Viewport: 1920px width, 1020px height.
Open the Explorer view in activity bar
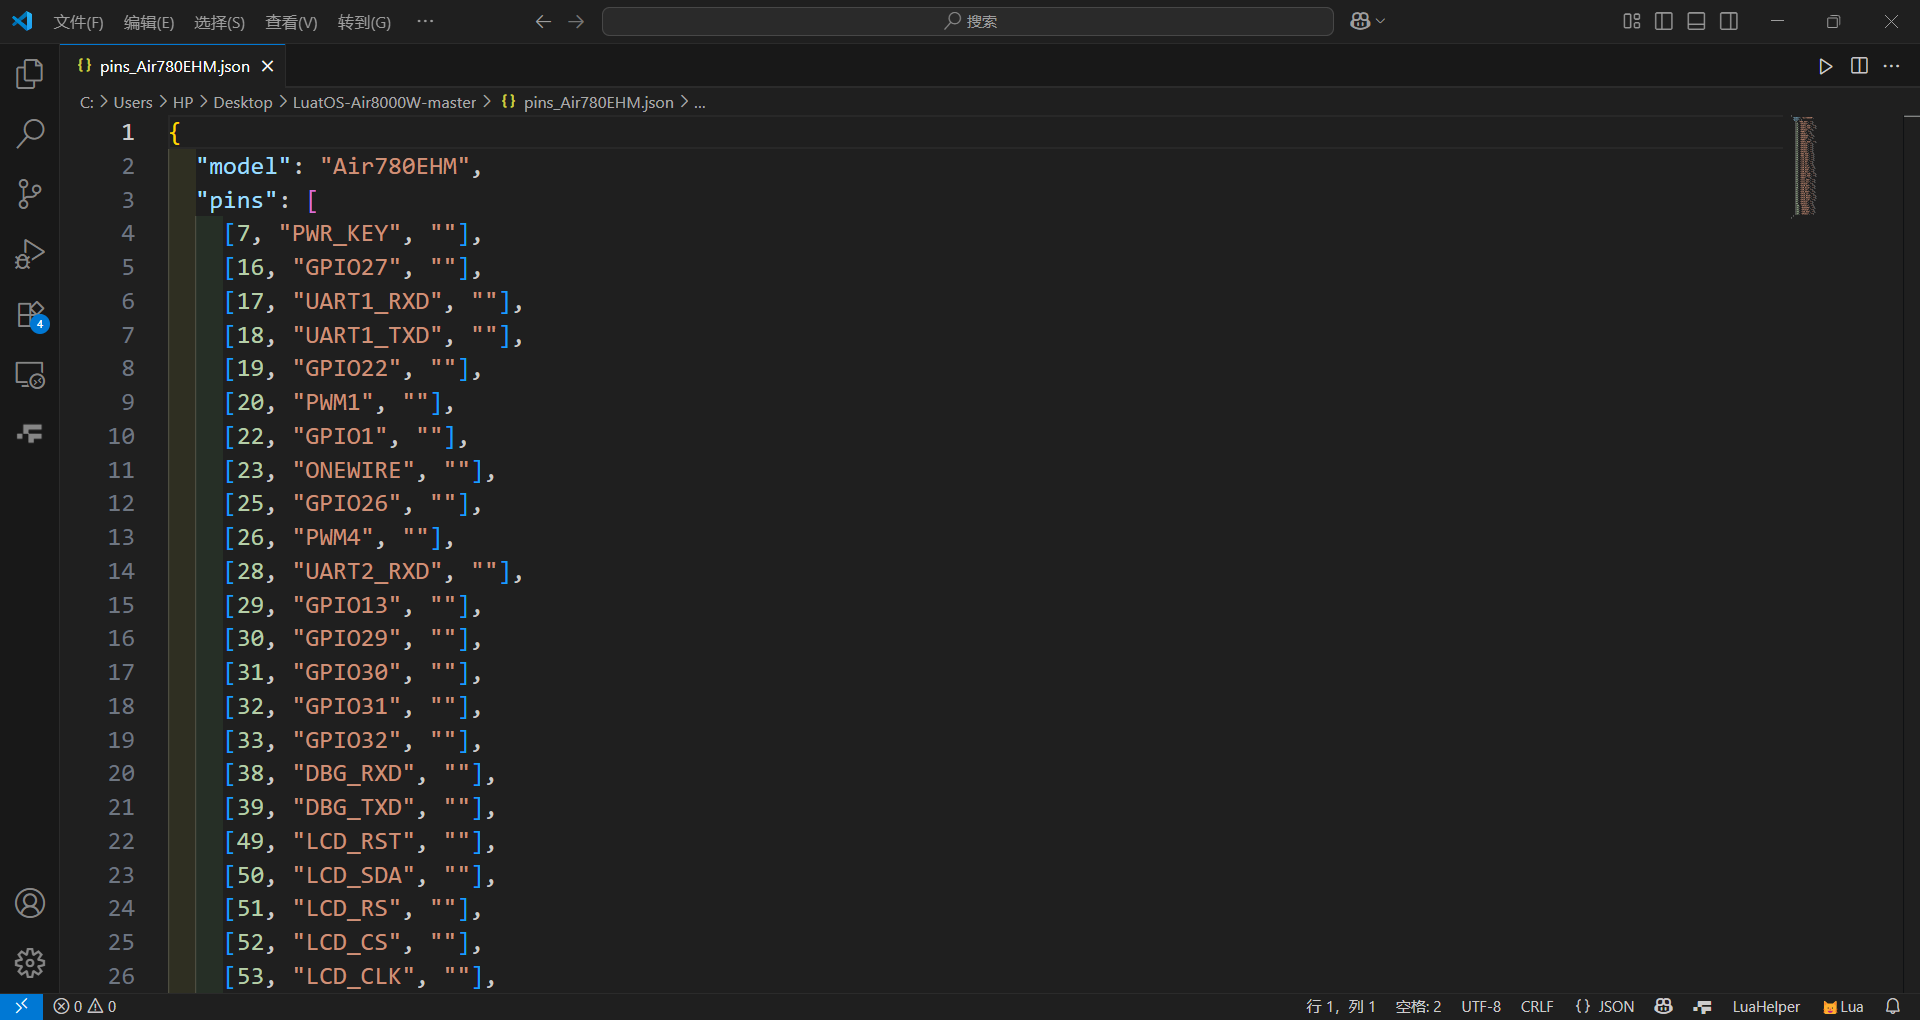(x=30, y=73)
